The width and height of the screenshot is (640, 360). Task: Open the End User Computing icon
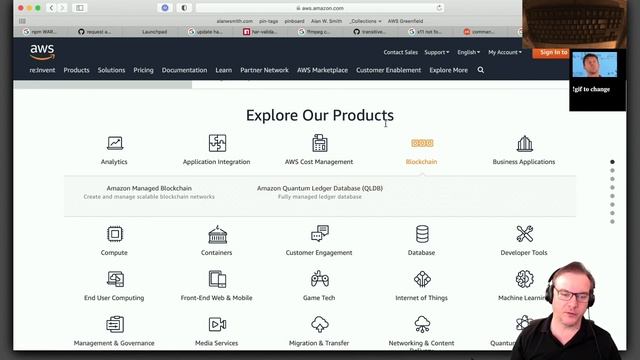(x=115, y=279)
